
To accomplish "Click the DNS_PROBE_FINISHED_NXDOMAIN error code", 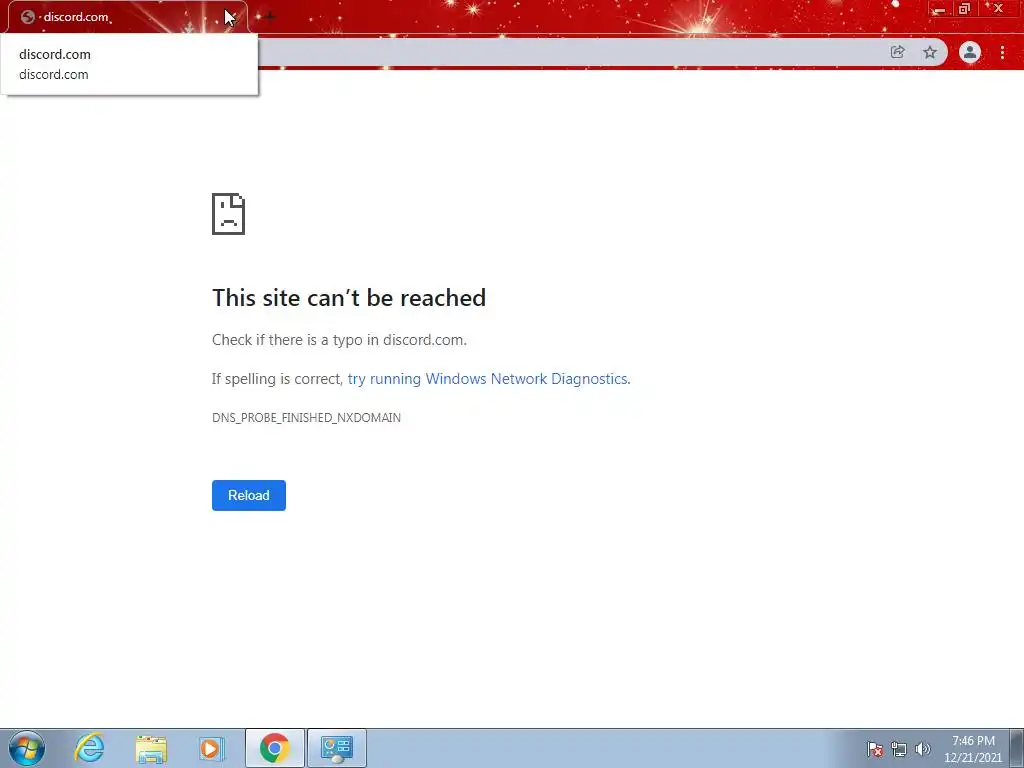I will coord(306,418).
